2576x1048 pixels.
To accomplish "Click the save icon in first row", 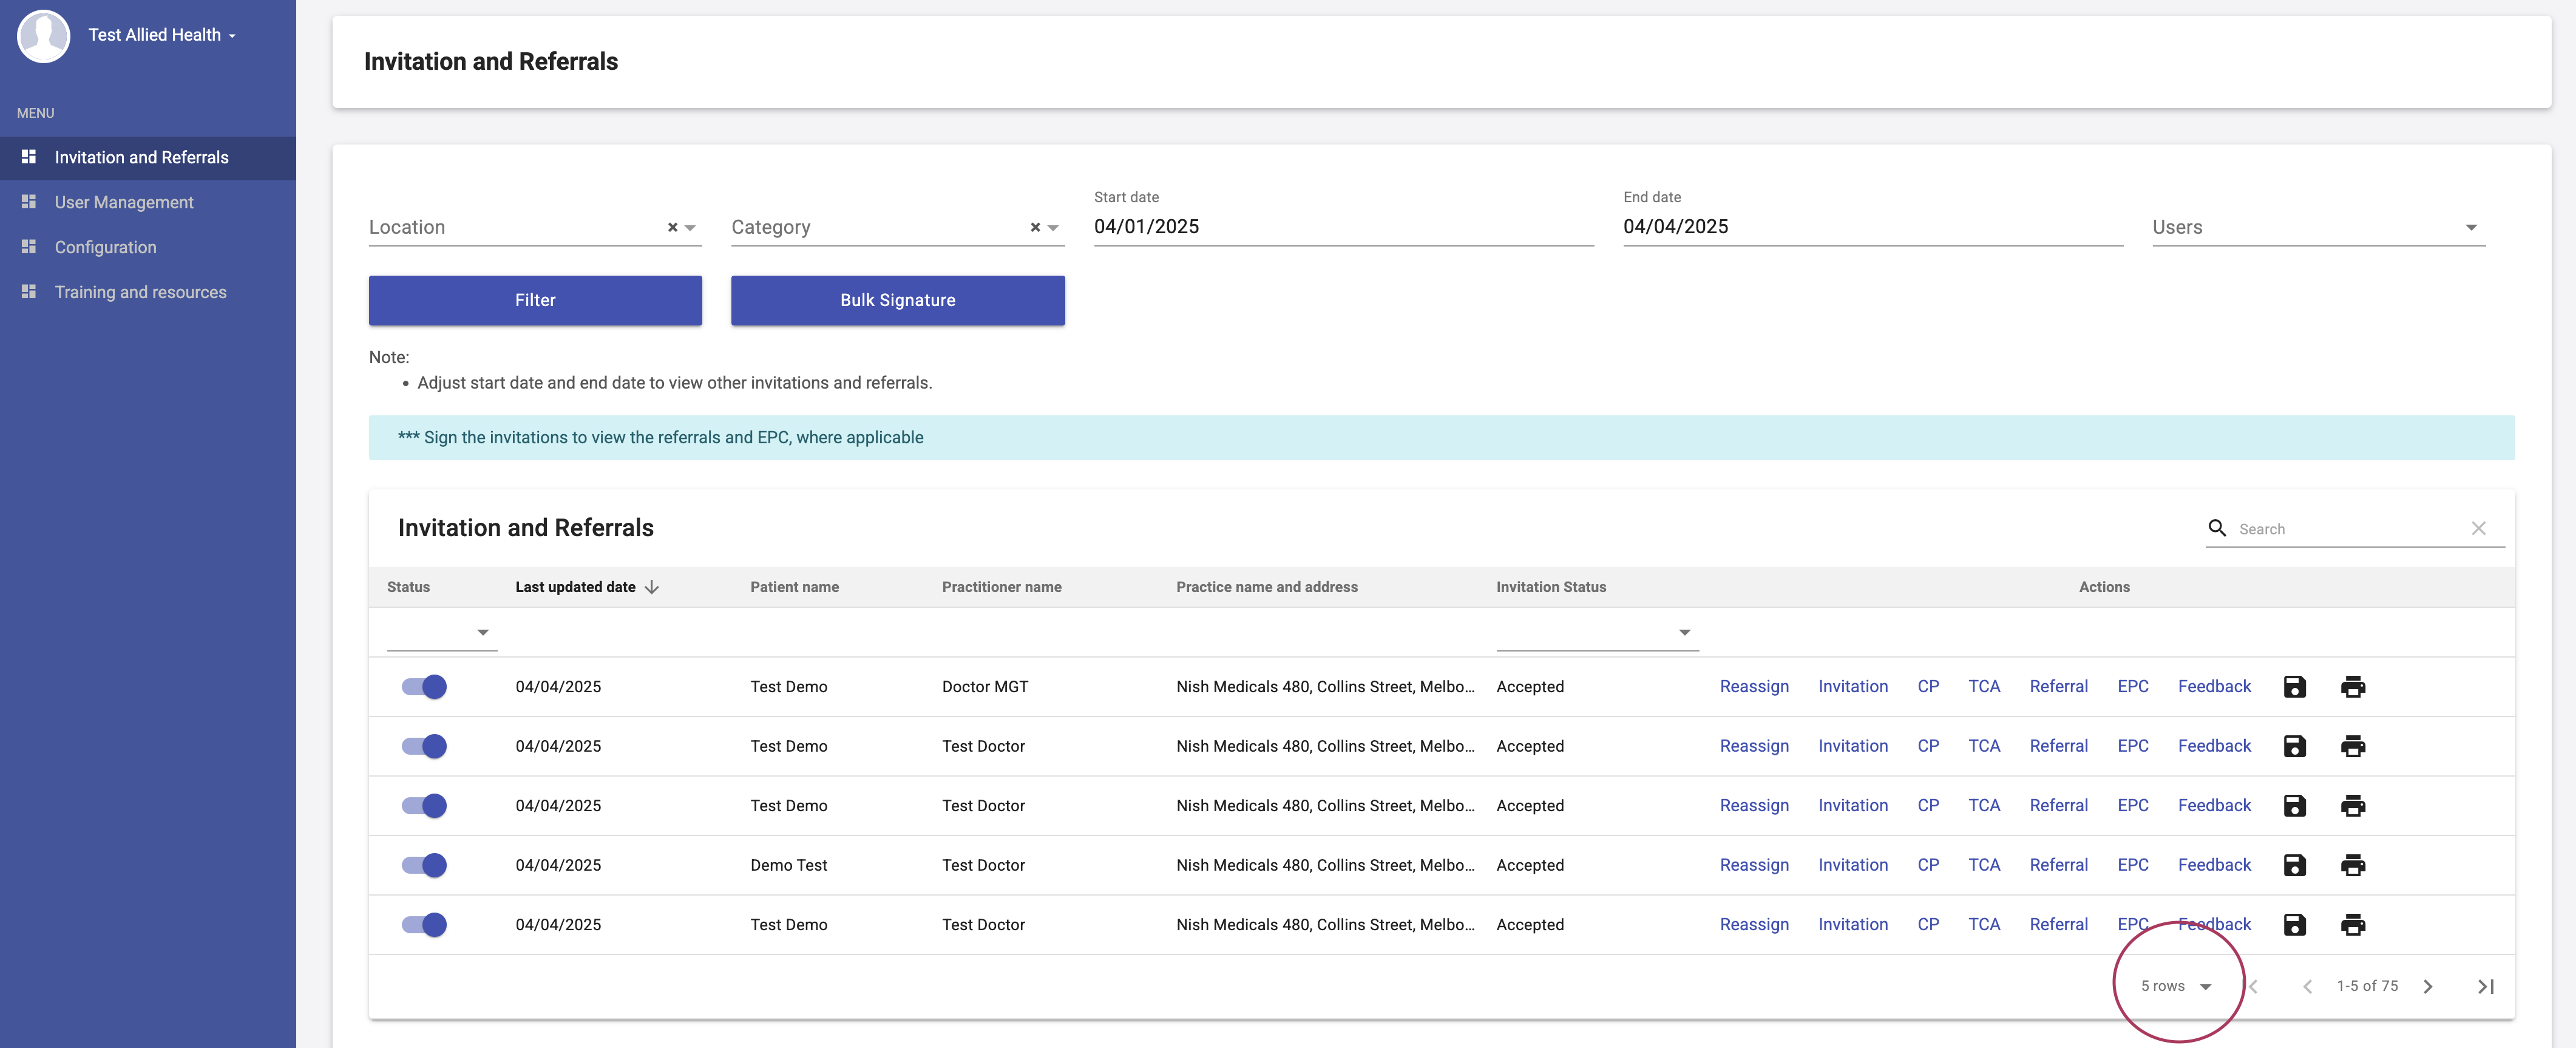I will pyautogui.click(x=2294, y=686).
